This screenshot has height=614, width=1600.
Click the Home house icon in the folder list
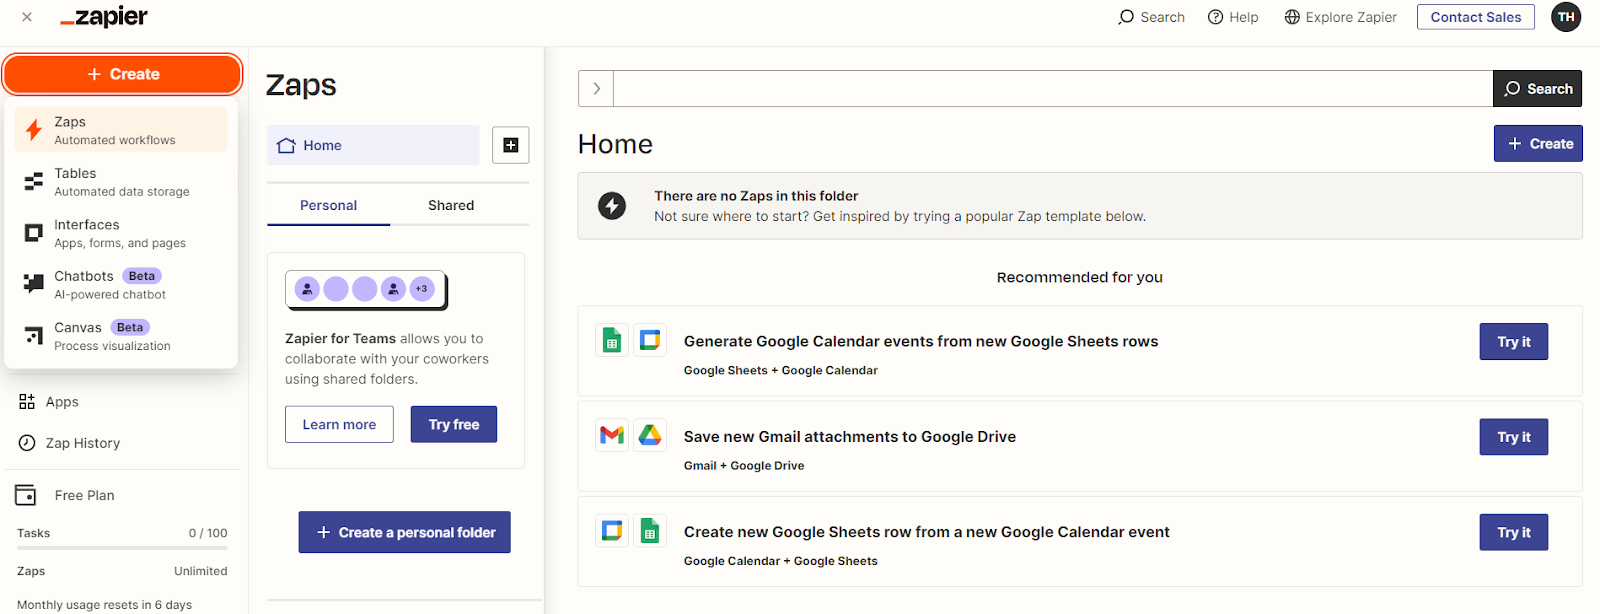286,145
